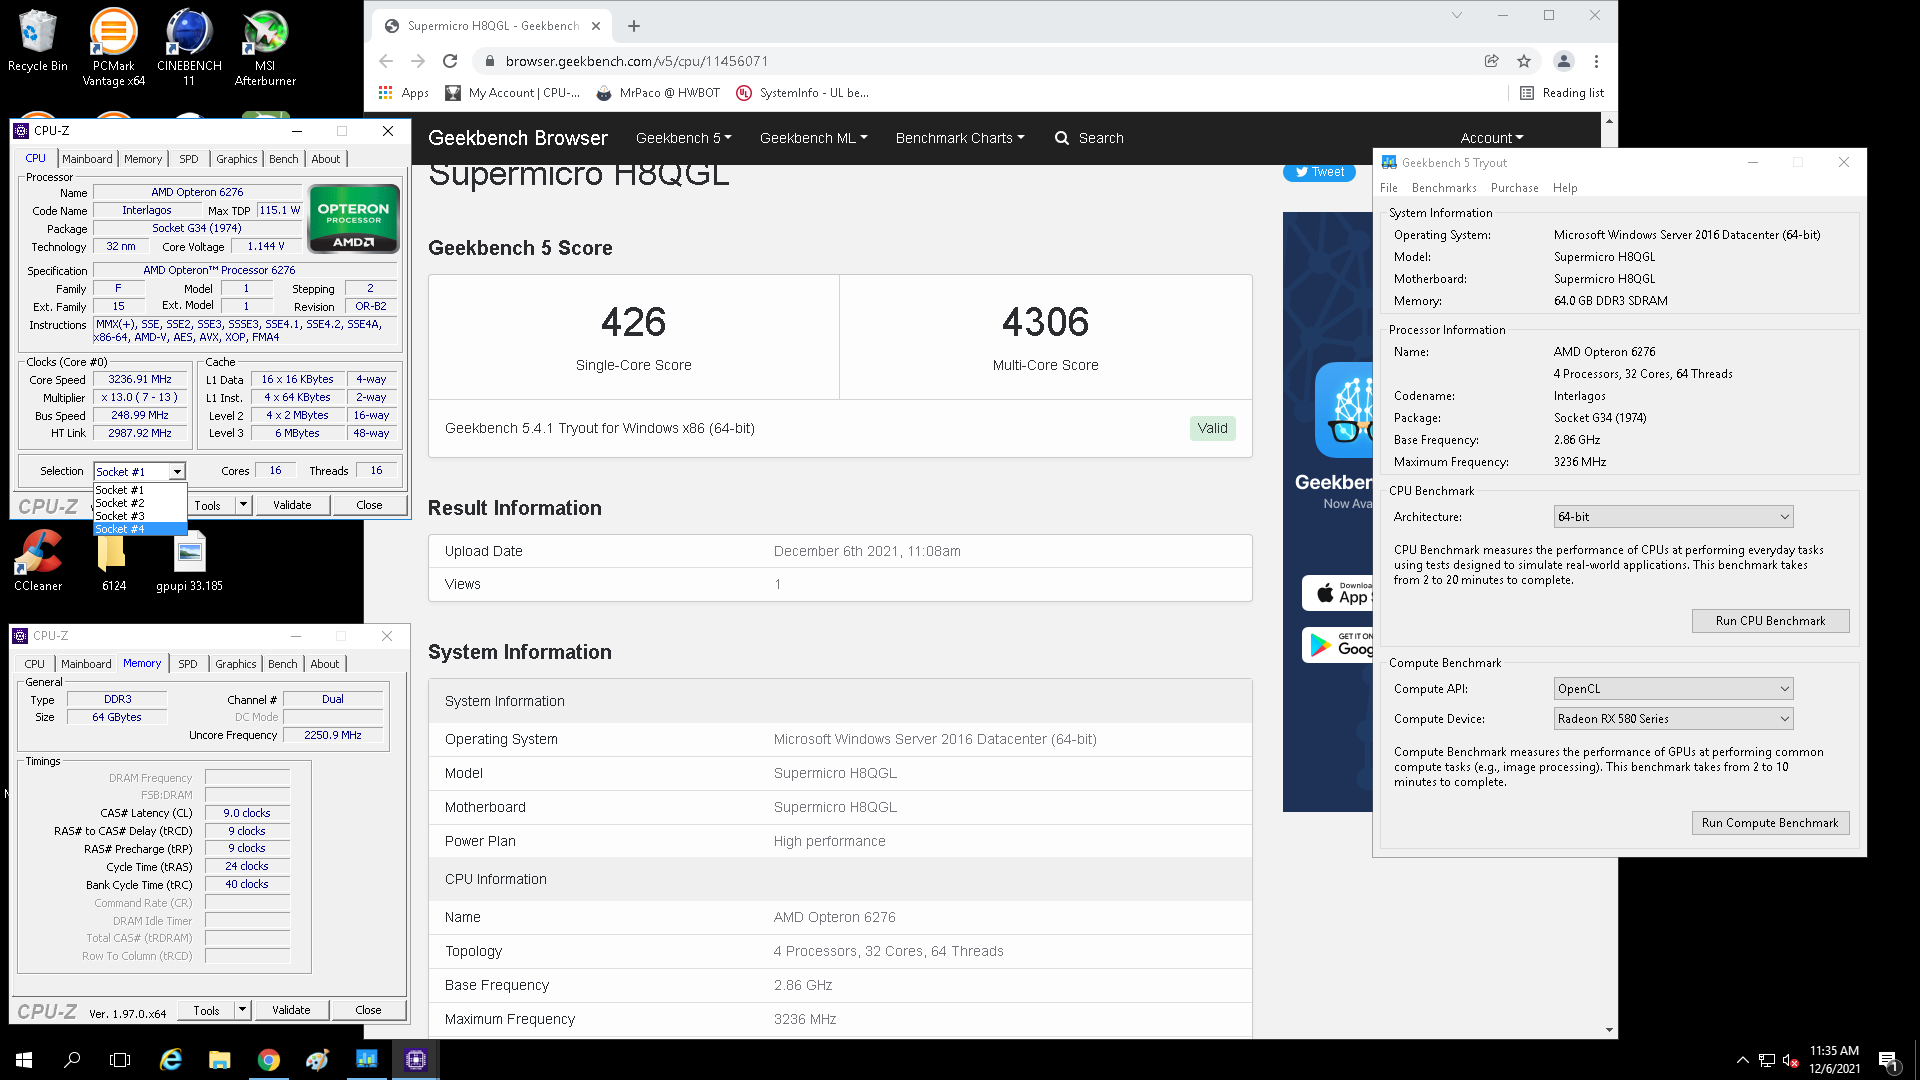Open Compute Device Radeon RX 580 dropdown
1920x1080 pixels.
point(1673,719)
